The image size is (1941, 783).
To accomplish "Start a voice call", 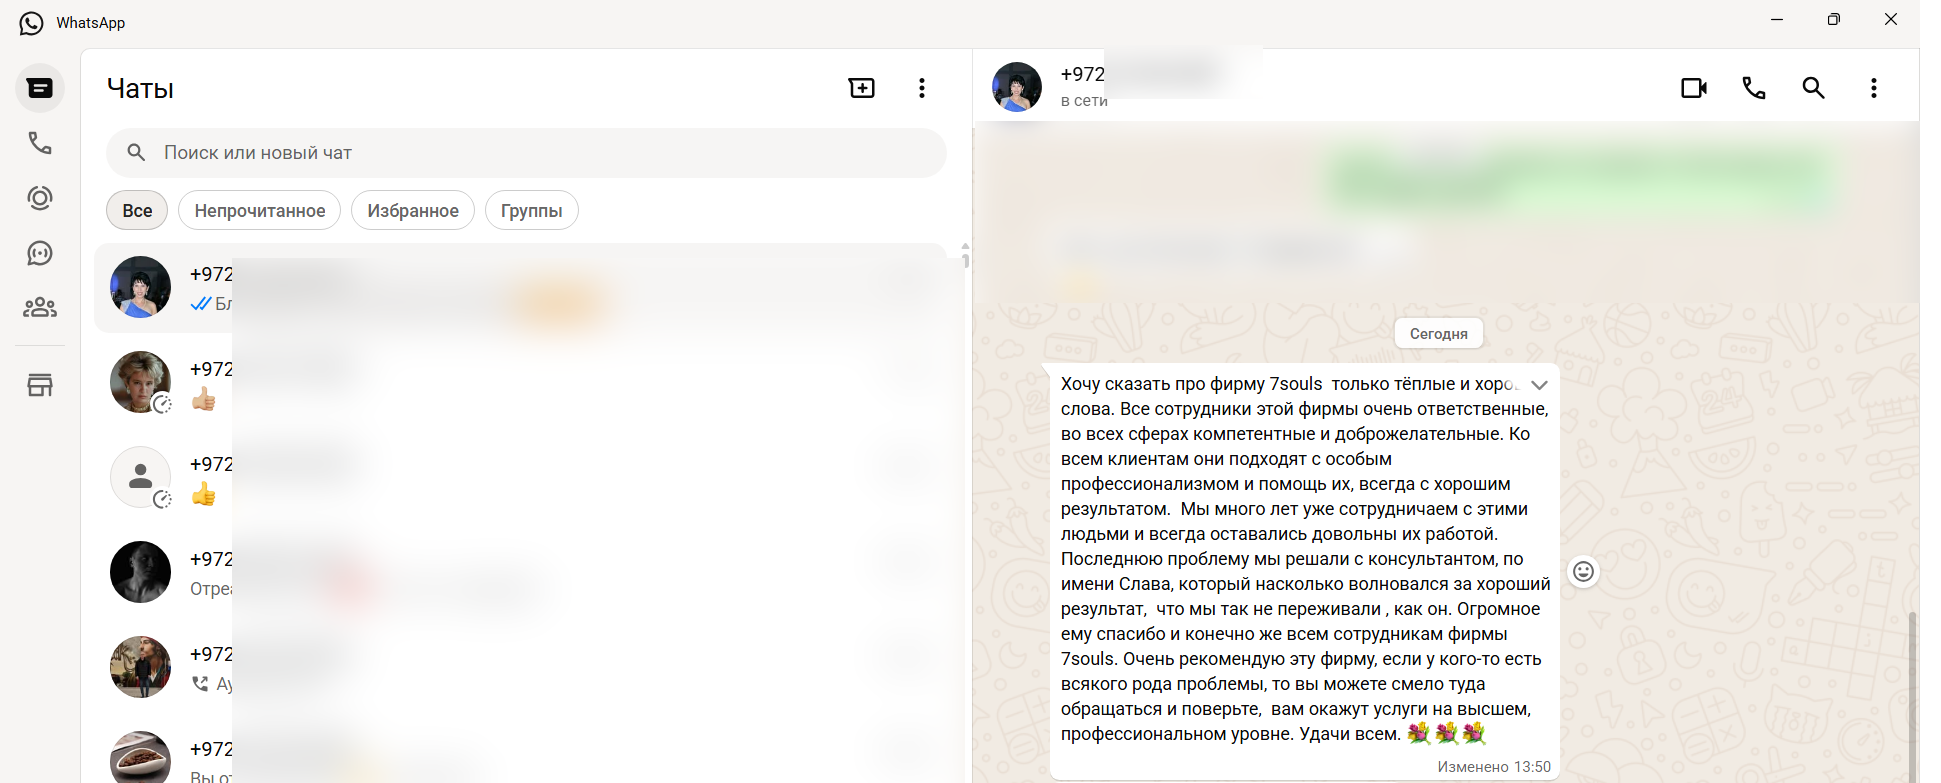I will point(1754,88).
